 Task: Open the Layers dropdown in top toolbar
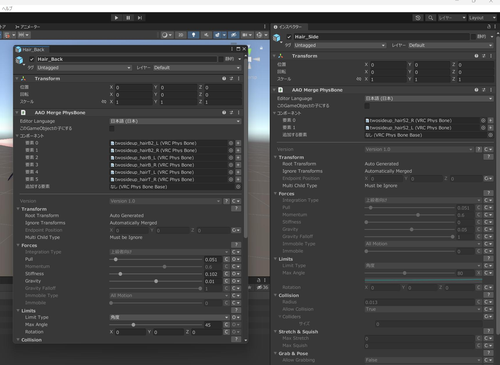[x=452, y=18]
